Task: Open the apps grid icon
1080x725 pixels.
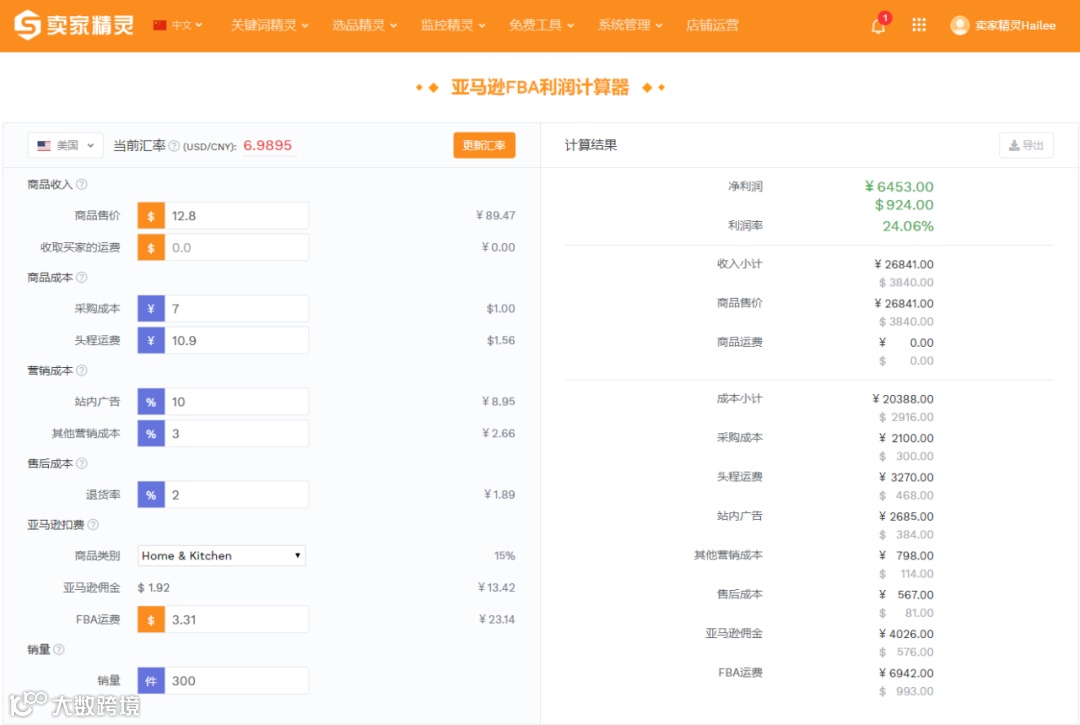Action: pos(919,25)
